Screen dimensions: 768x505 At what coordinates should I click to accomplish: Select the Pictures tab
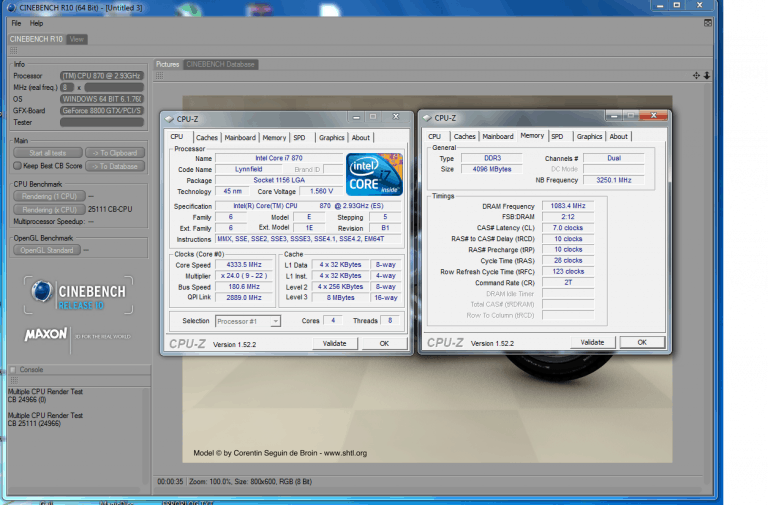[168, 64]
